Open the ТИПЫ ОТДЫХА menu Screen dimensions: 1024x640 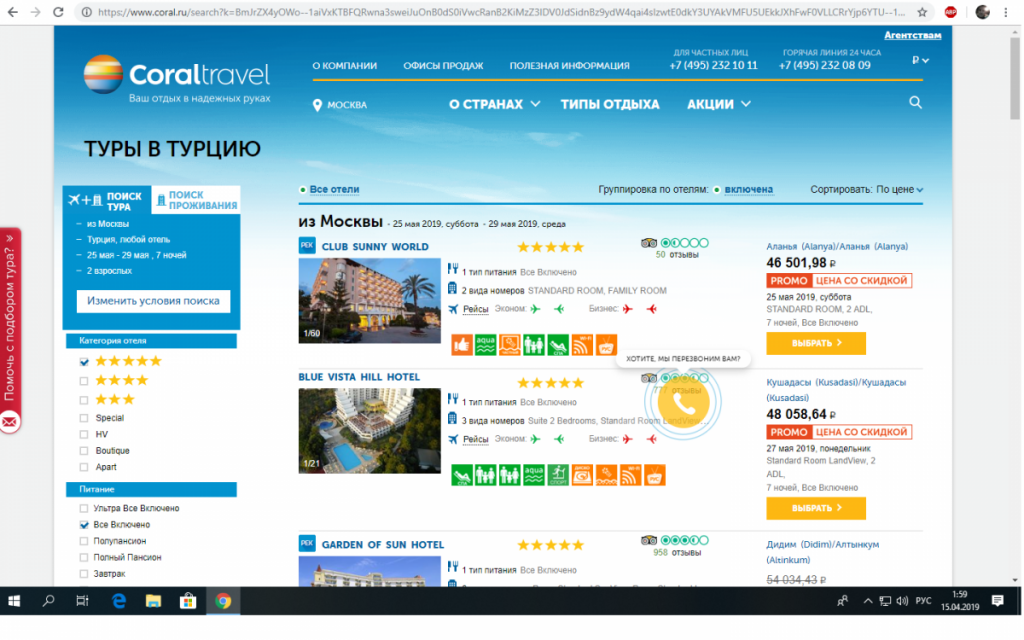pos(610,104)
